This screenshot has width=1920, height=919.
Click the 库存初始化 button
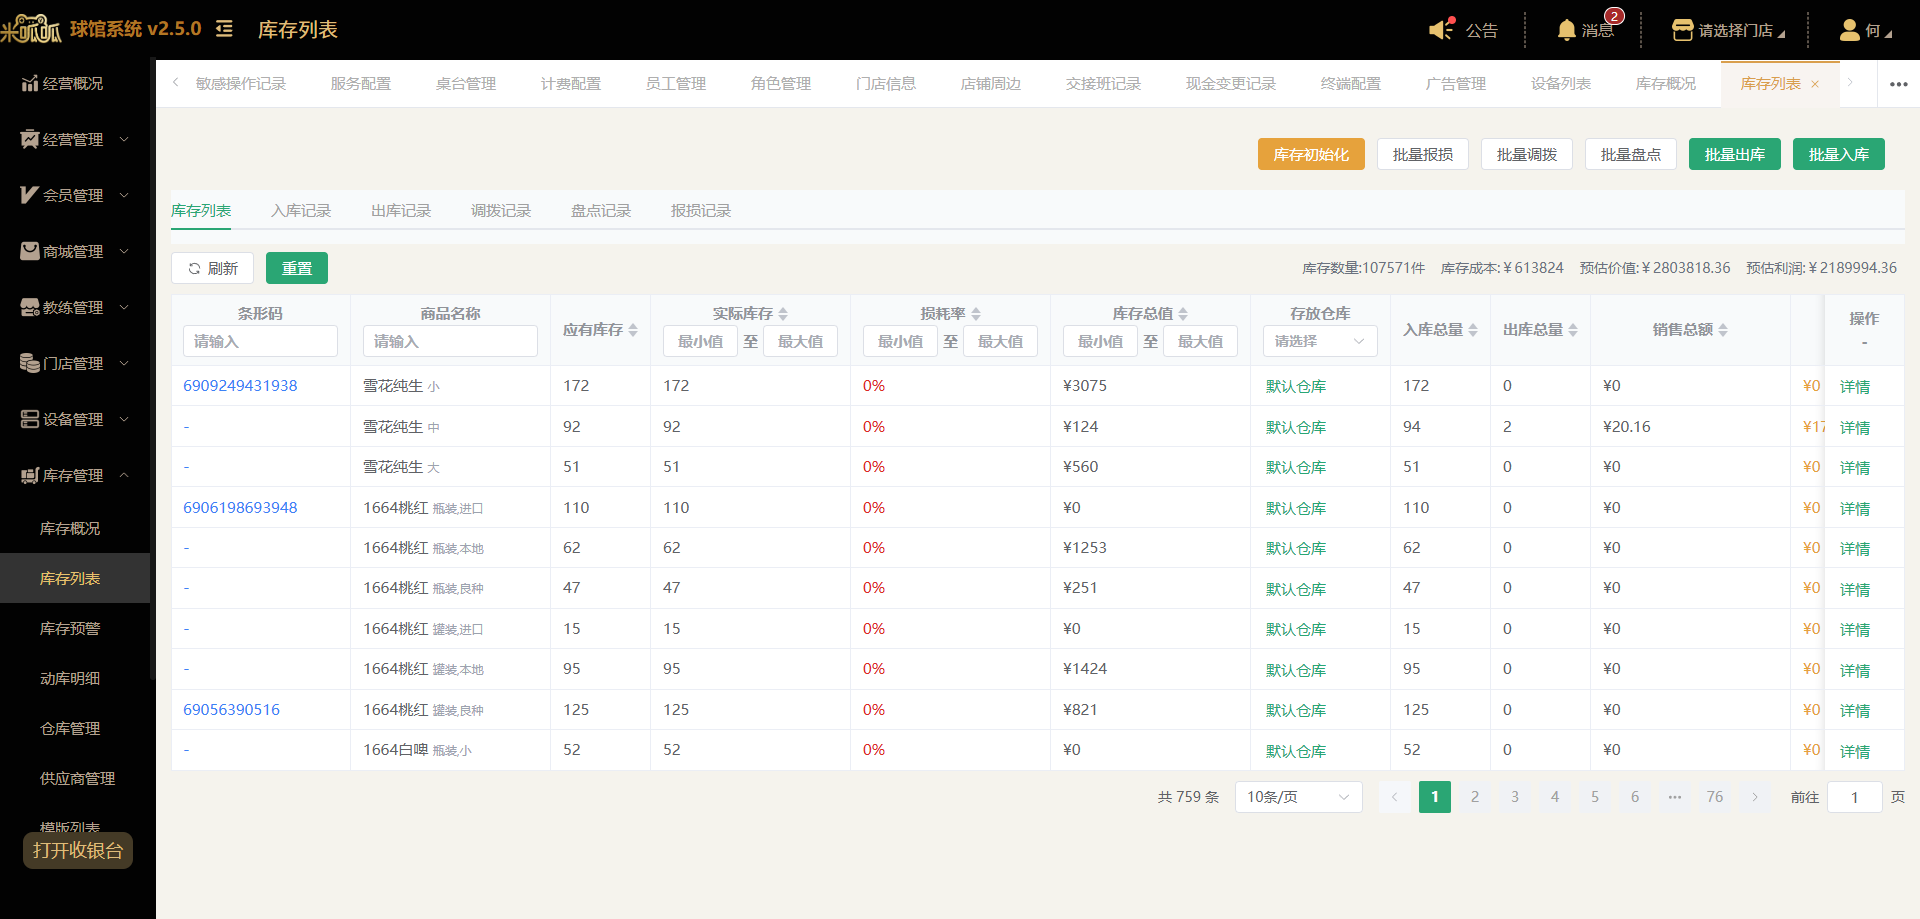coord(1311,154)
